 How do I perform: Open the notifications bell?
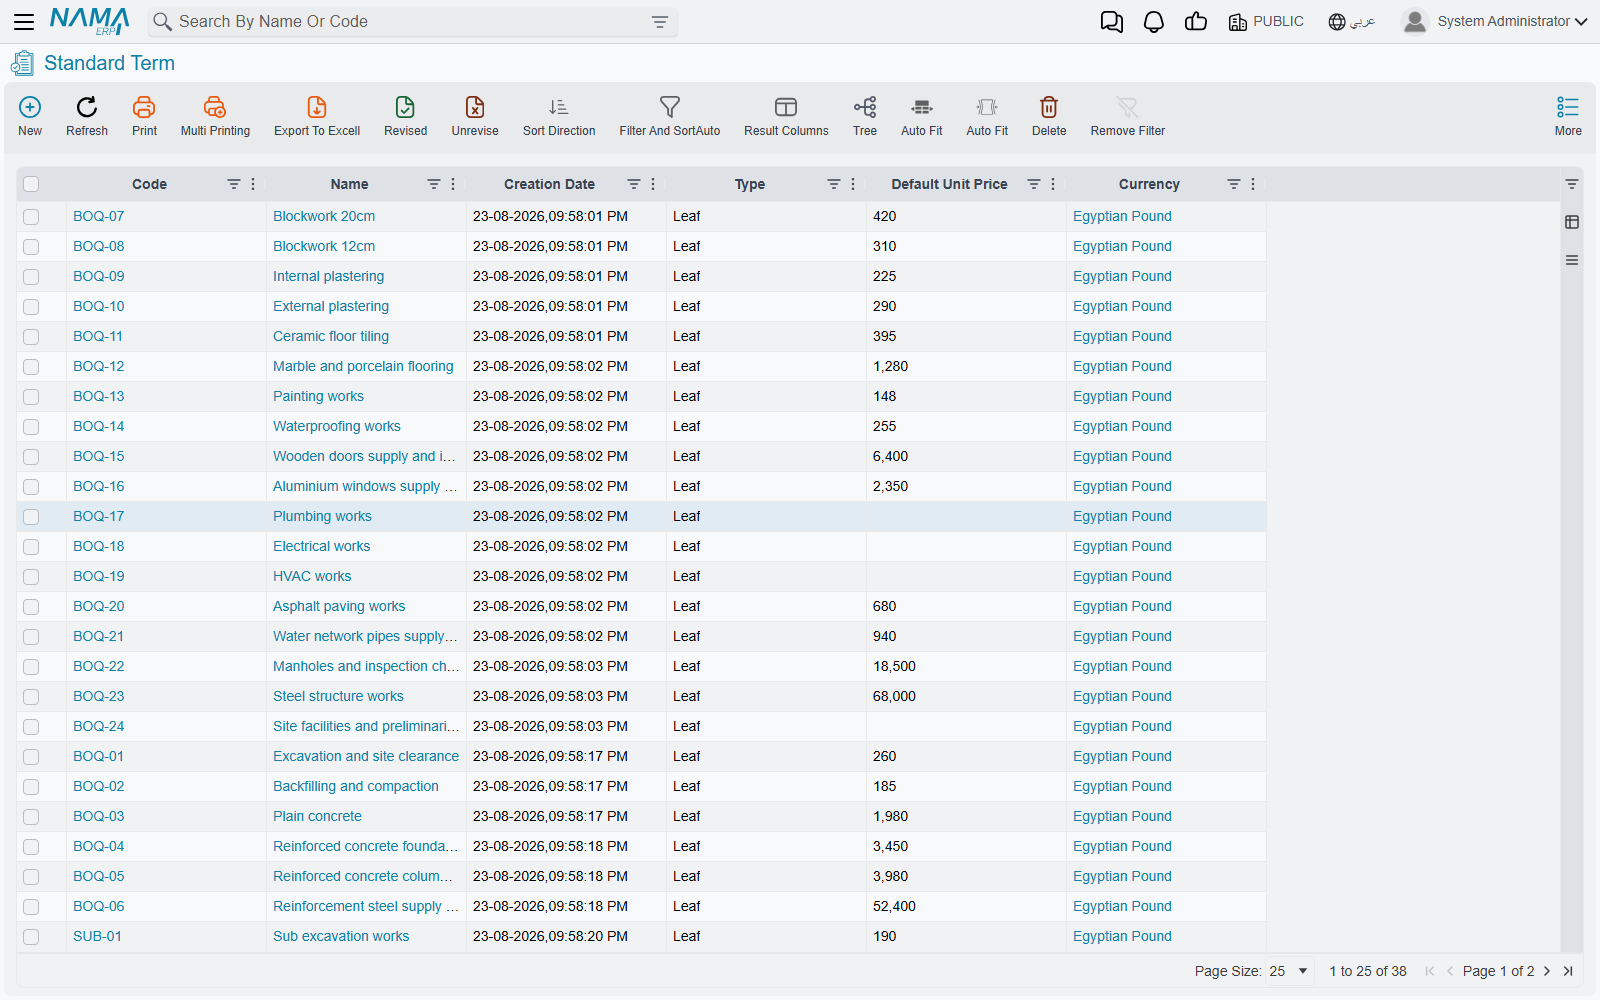pyautogui.click(x=1154, y=22)
